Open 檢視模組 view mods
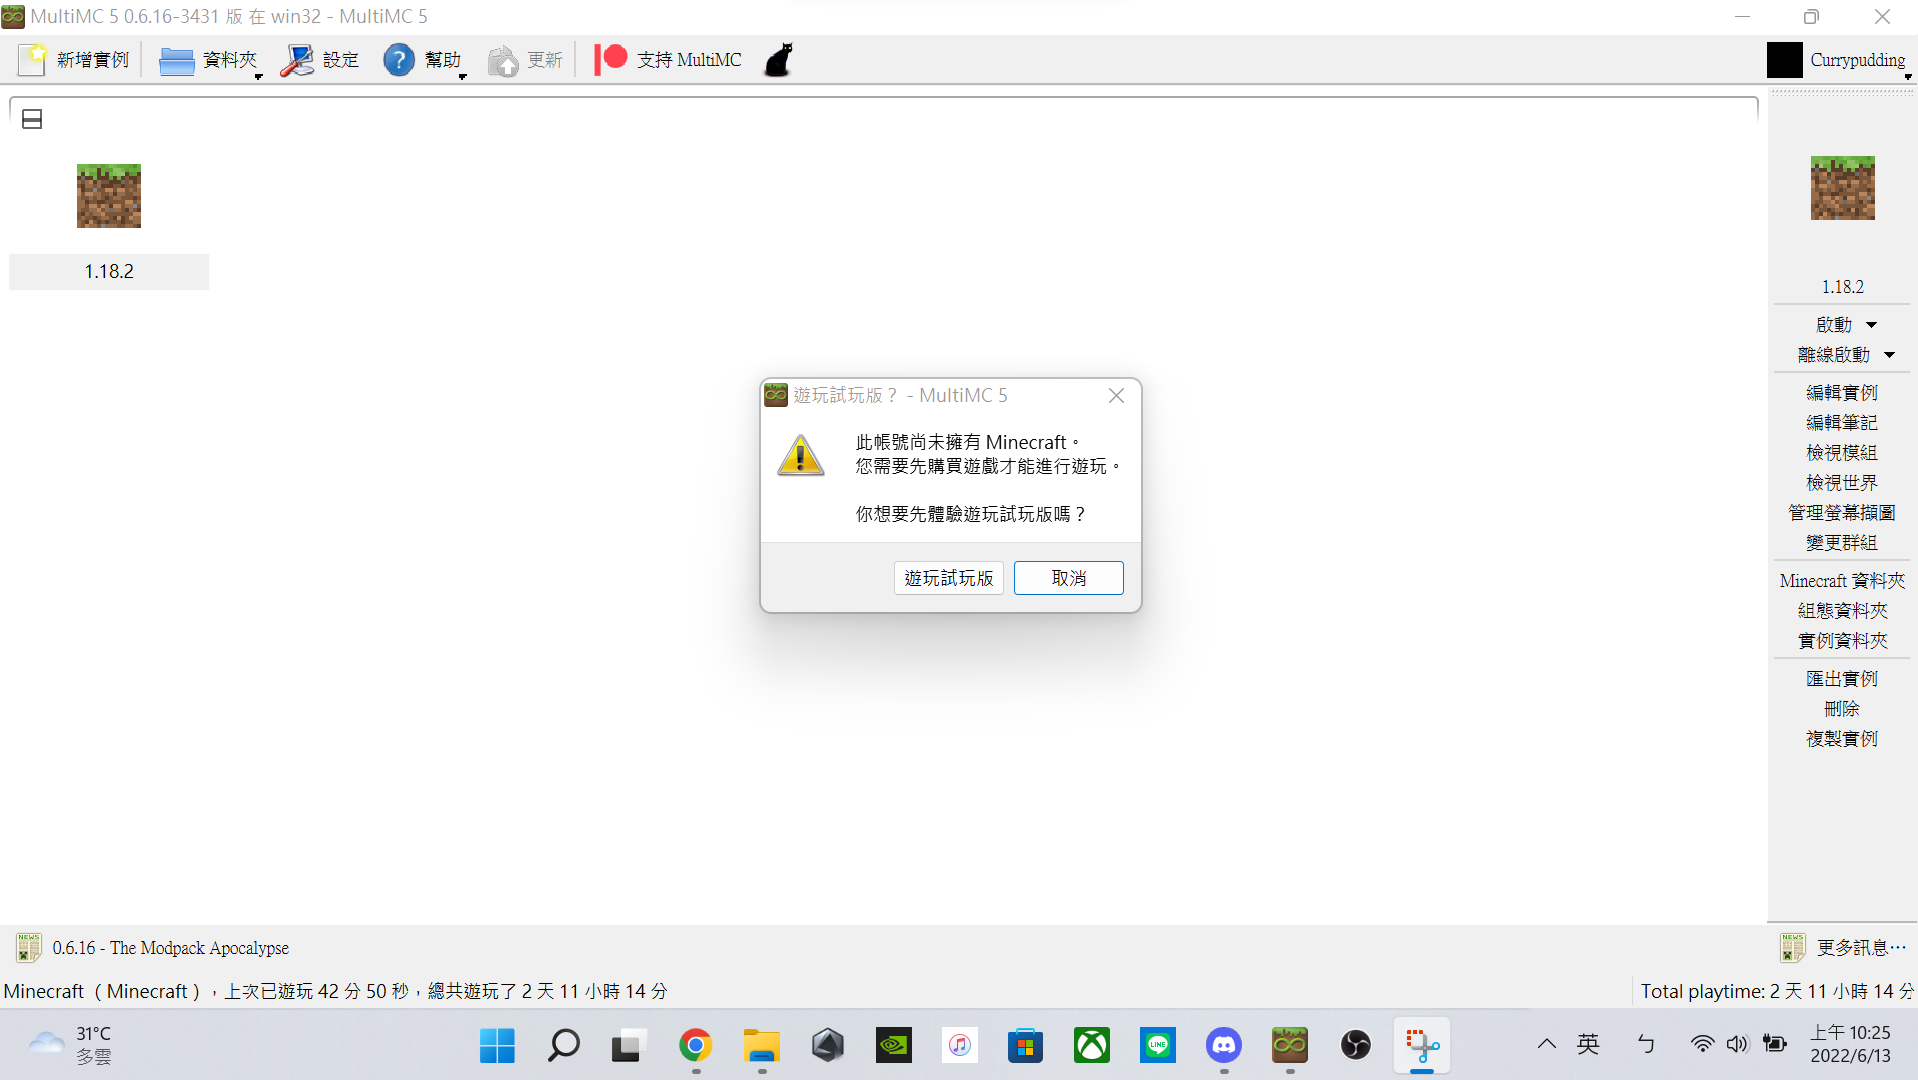This screenshot has height=1080, width=1918. point(1842,453)
